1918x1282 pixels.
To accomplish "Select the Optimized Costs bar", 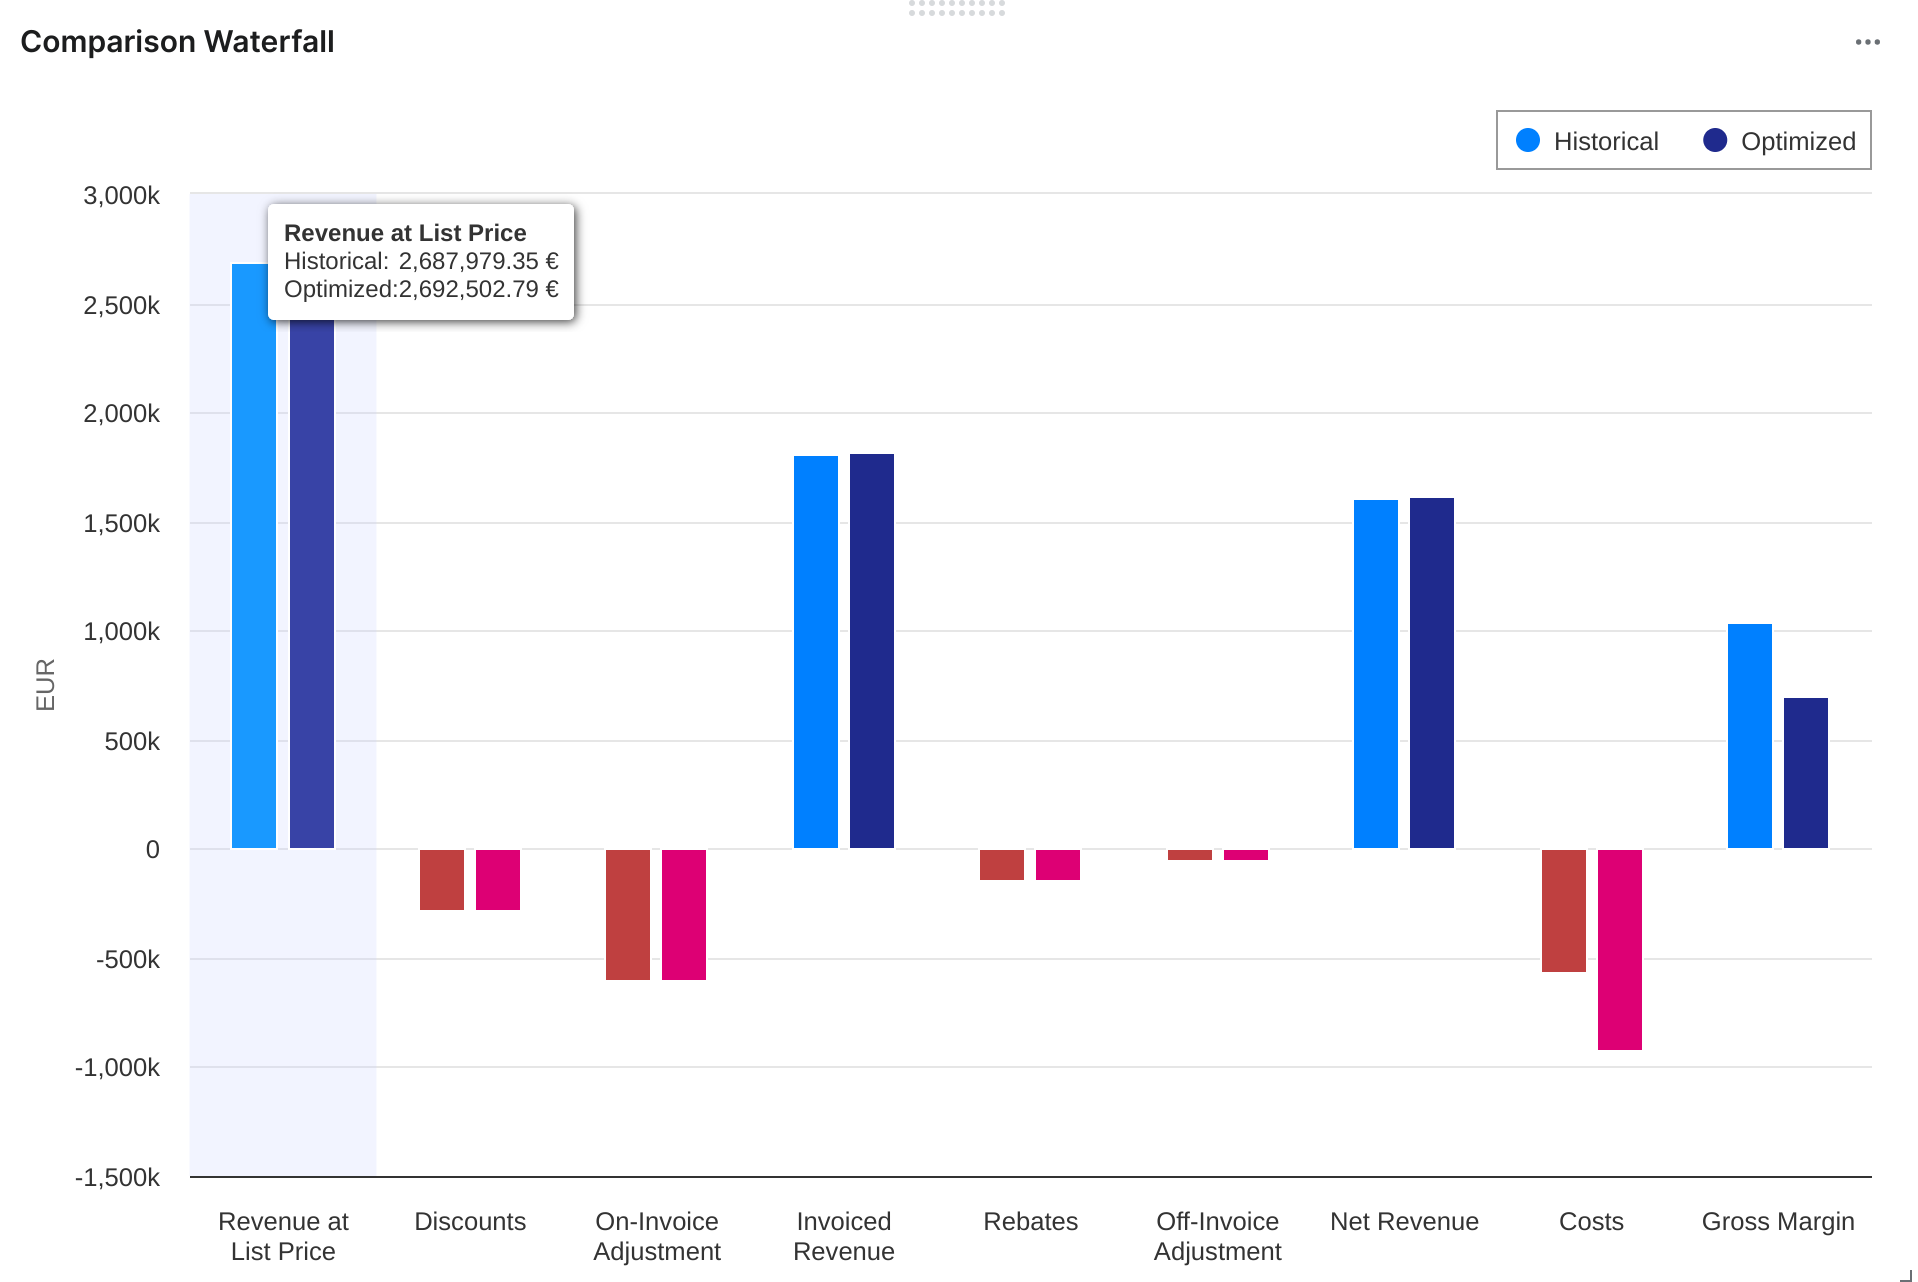I will (1619, 949).
